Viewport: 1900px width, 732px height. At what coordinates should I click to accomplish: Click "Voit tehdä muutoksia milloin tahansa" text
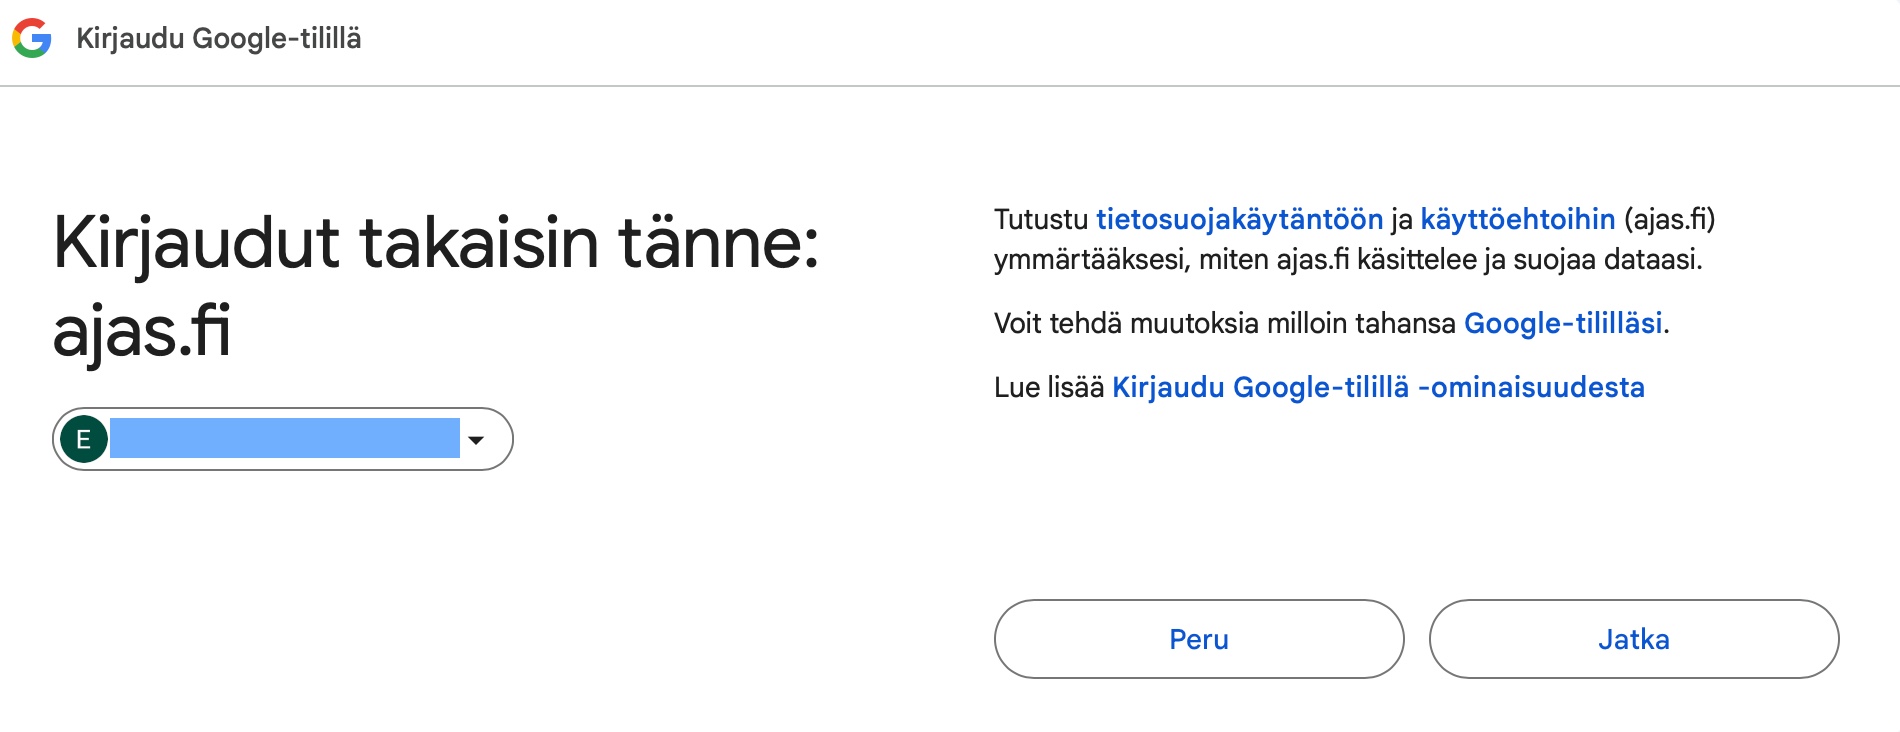pyautogui.click(x=1224, y=323)
